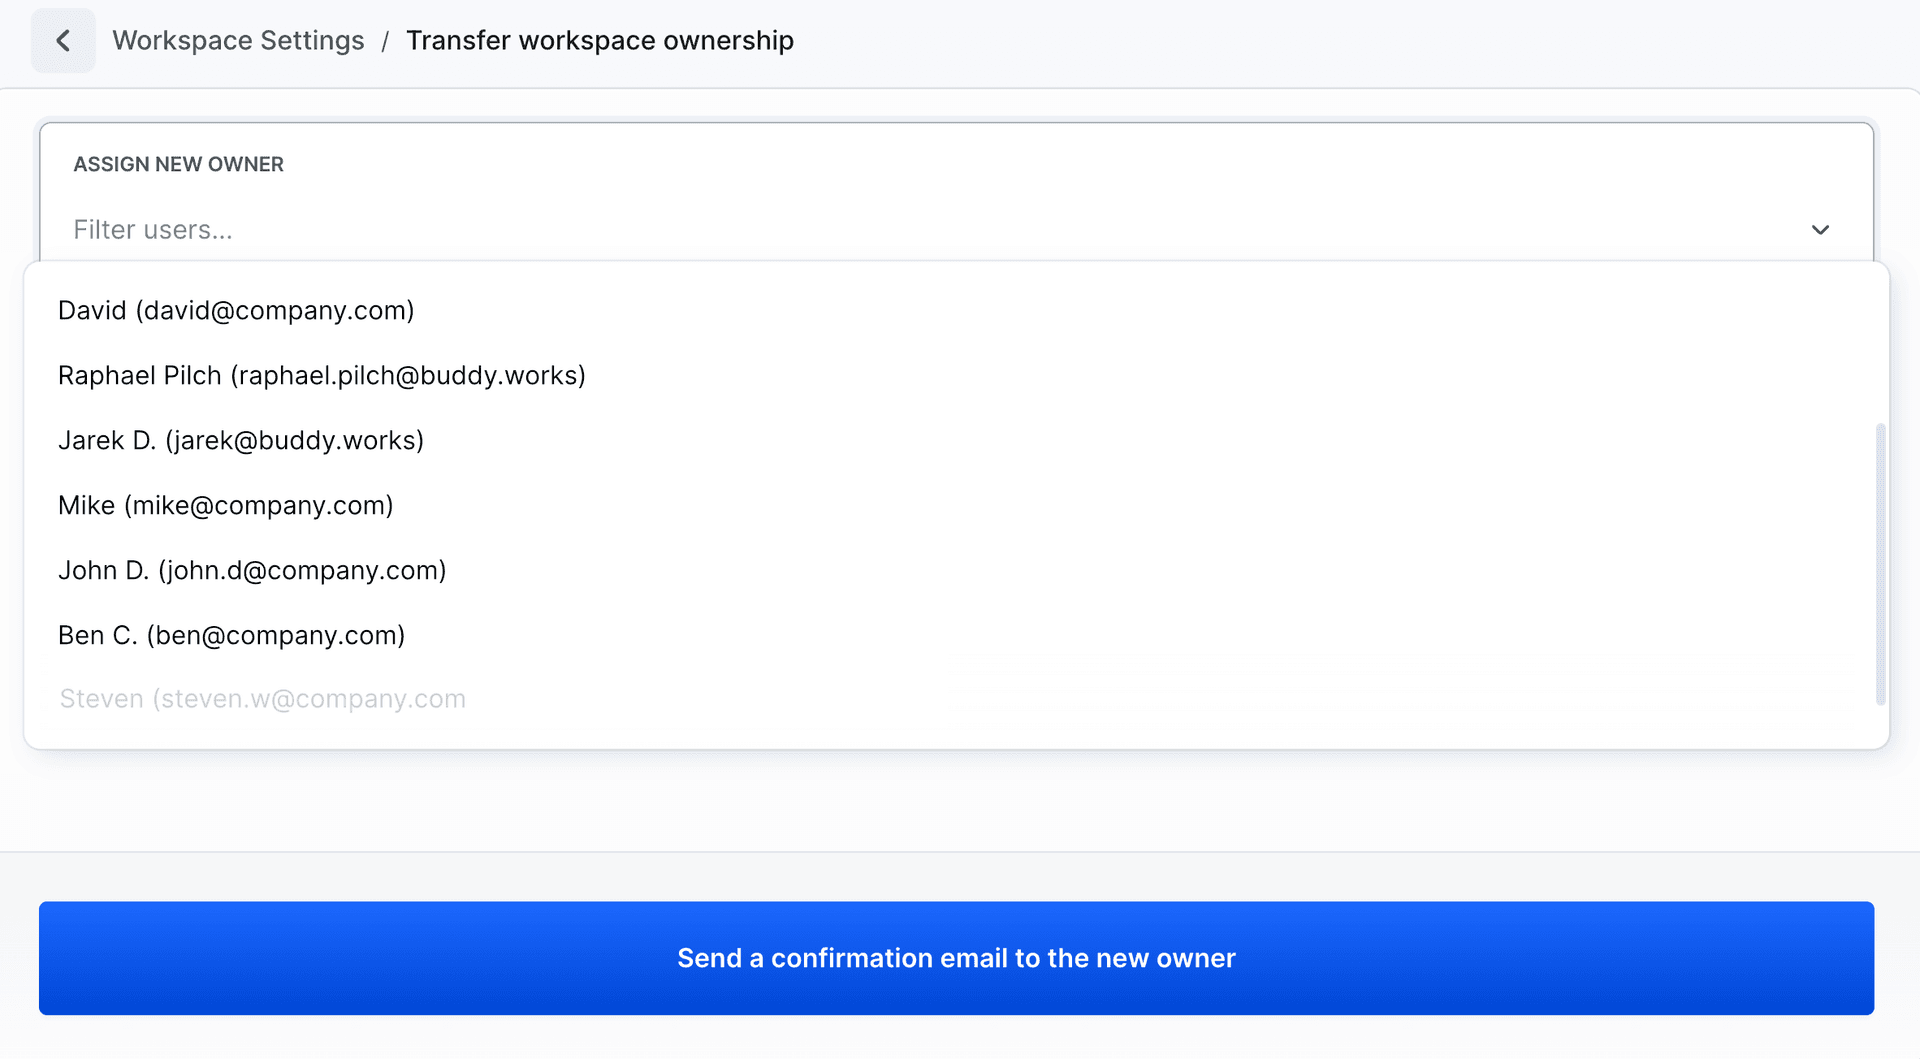This screenshot has width=1920, height=1059.
Task: Click the Assign New Owner section label
Action: (x=178, y=164)
